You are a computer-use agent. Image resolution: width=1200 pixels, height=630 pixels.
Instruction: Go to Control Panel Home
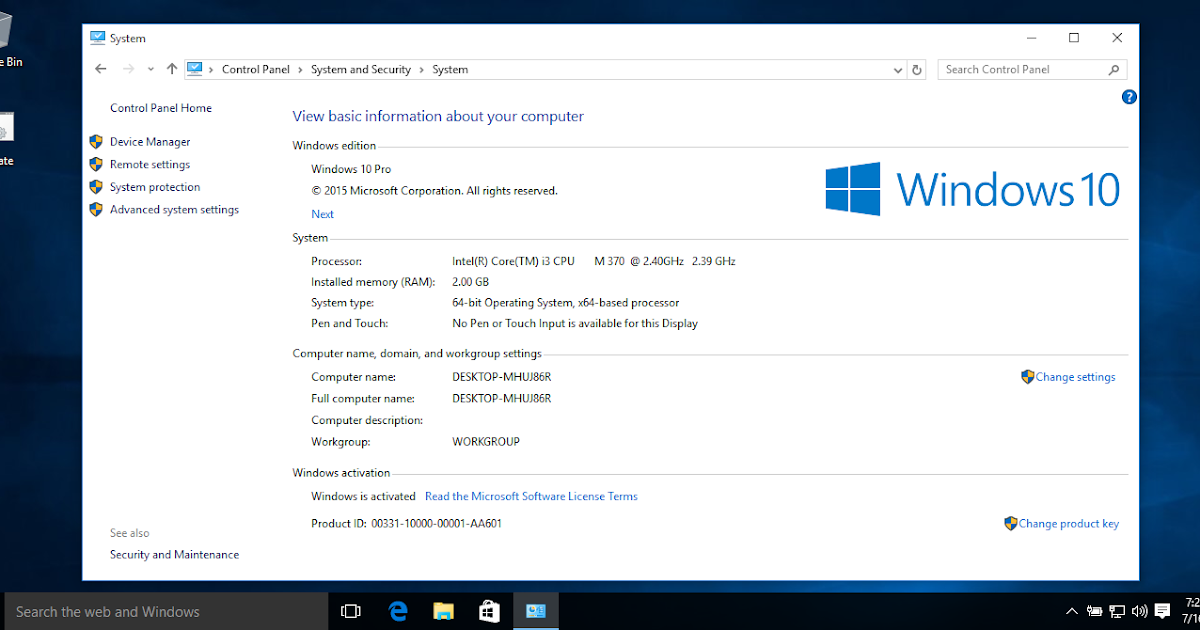point(161,108)
